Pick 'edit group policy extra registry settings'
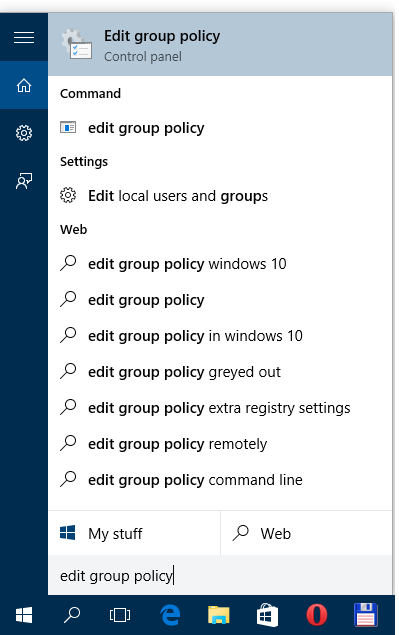This screenshot has height=635, width=399. [x=220, y=408]
